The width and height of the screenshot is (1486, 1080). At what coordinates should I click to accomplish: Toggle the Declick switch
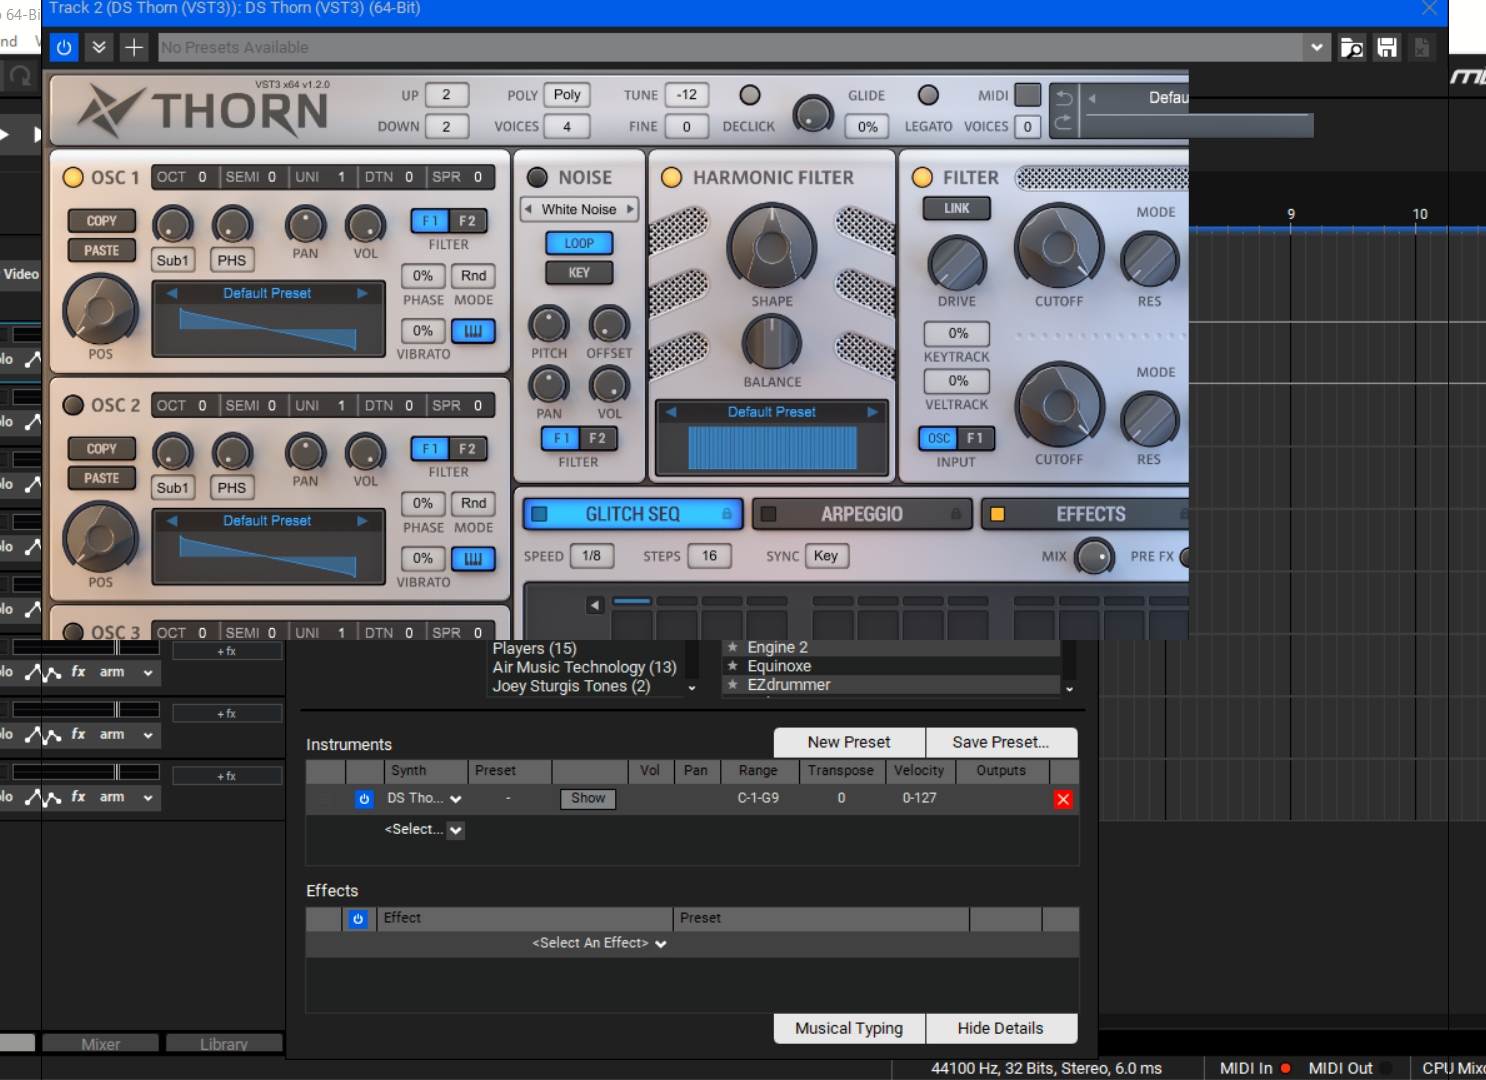coord(750,95)
